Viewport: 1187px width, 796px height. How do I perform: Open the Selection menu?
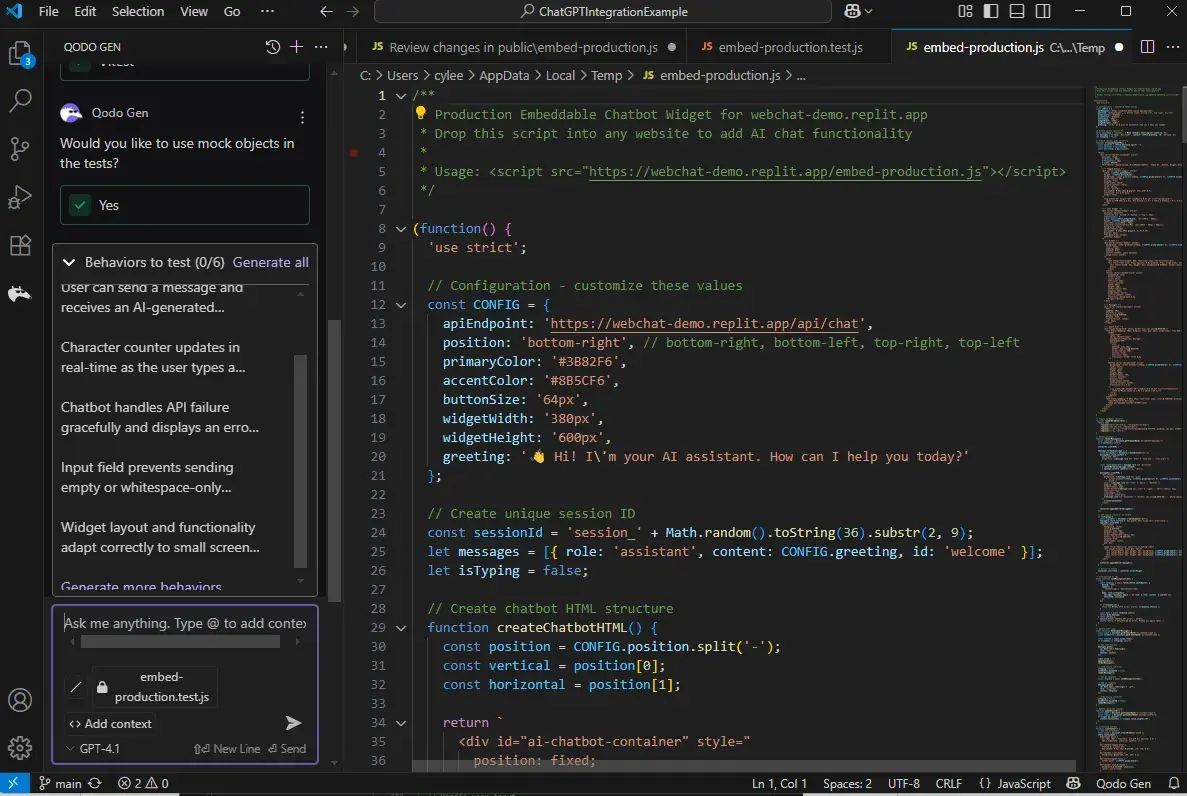pyautogui.click(x=138, y=11)
